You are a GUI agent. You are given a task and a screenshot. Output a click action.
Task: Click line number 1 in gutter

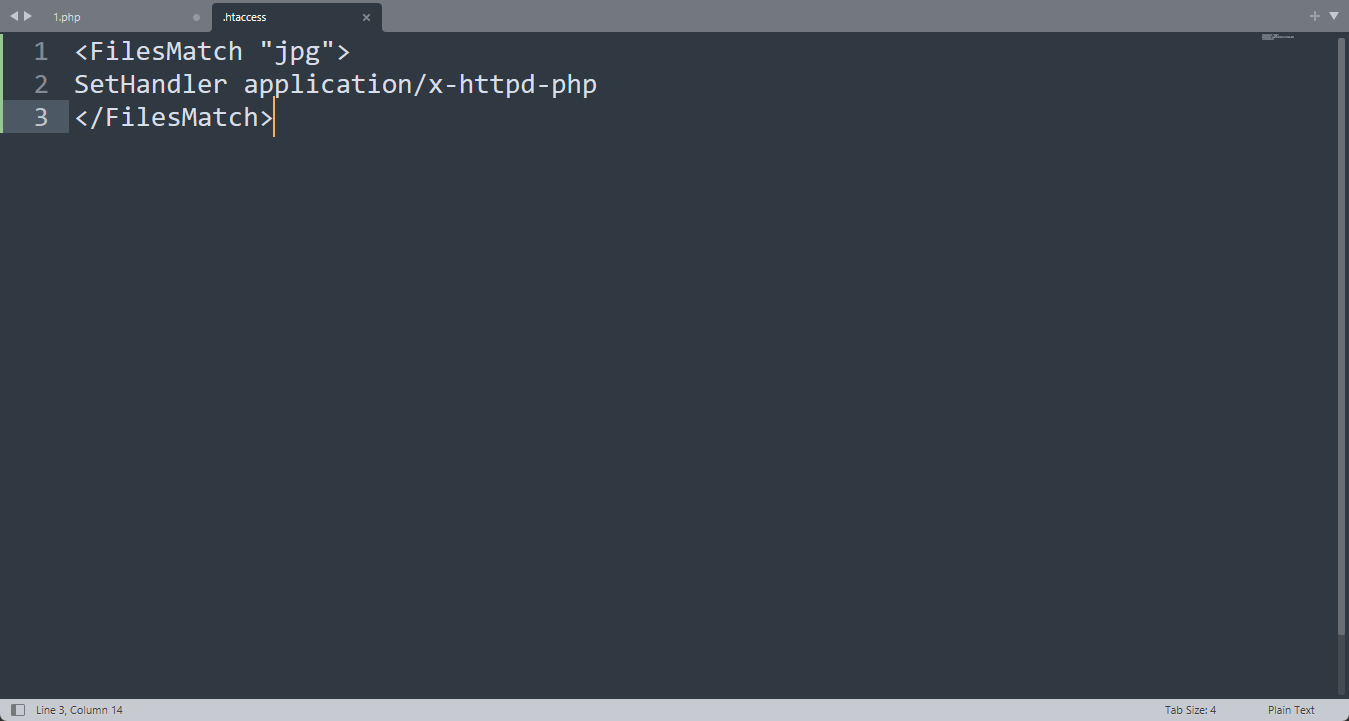41,52
